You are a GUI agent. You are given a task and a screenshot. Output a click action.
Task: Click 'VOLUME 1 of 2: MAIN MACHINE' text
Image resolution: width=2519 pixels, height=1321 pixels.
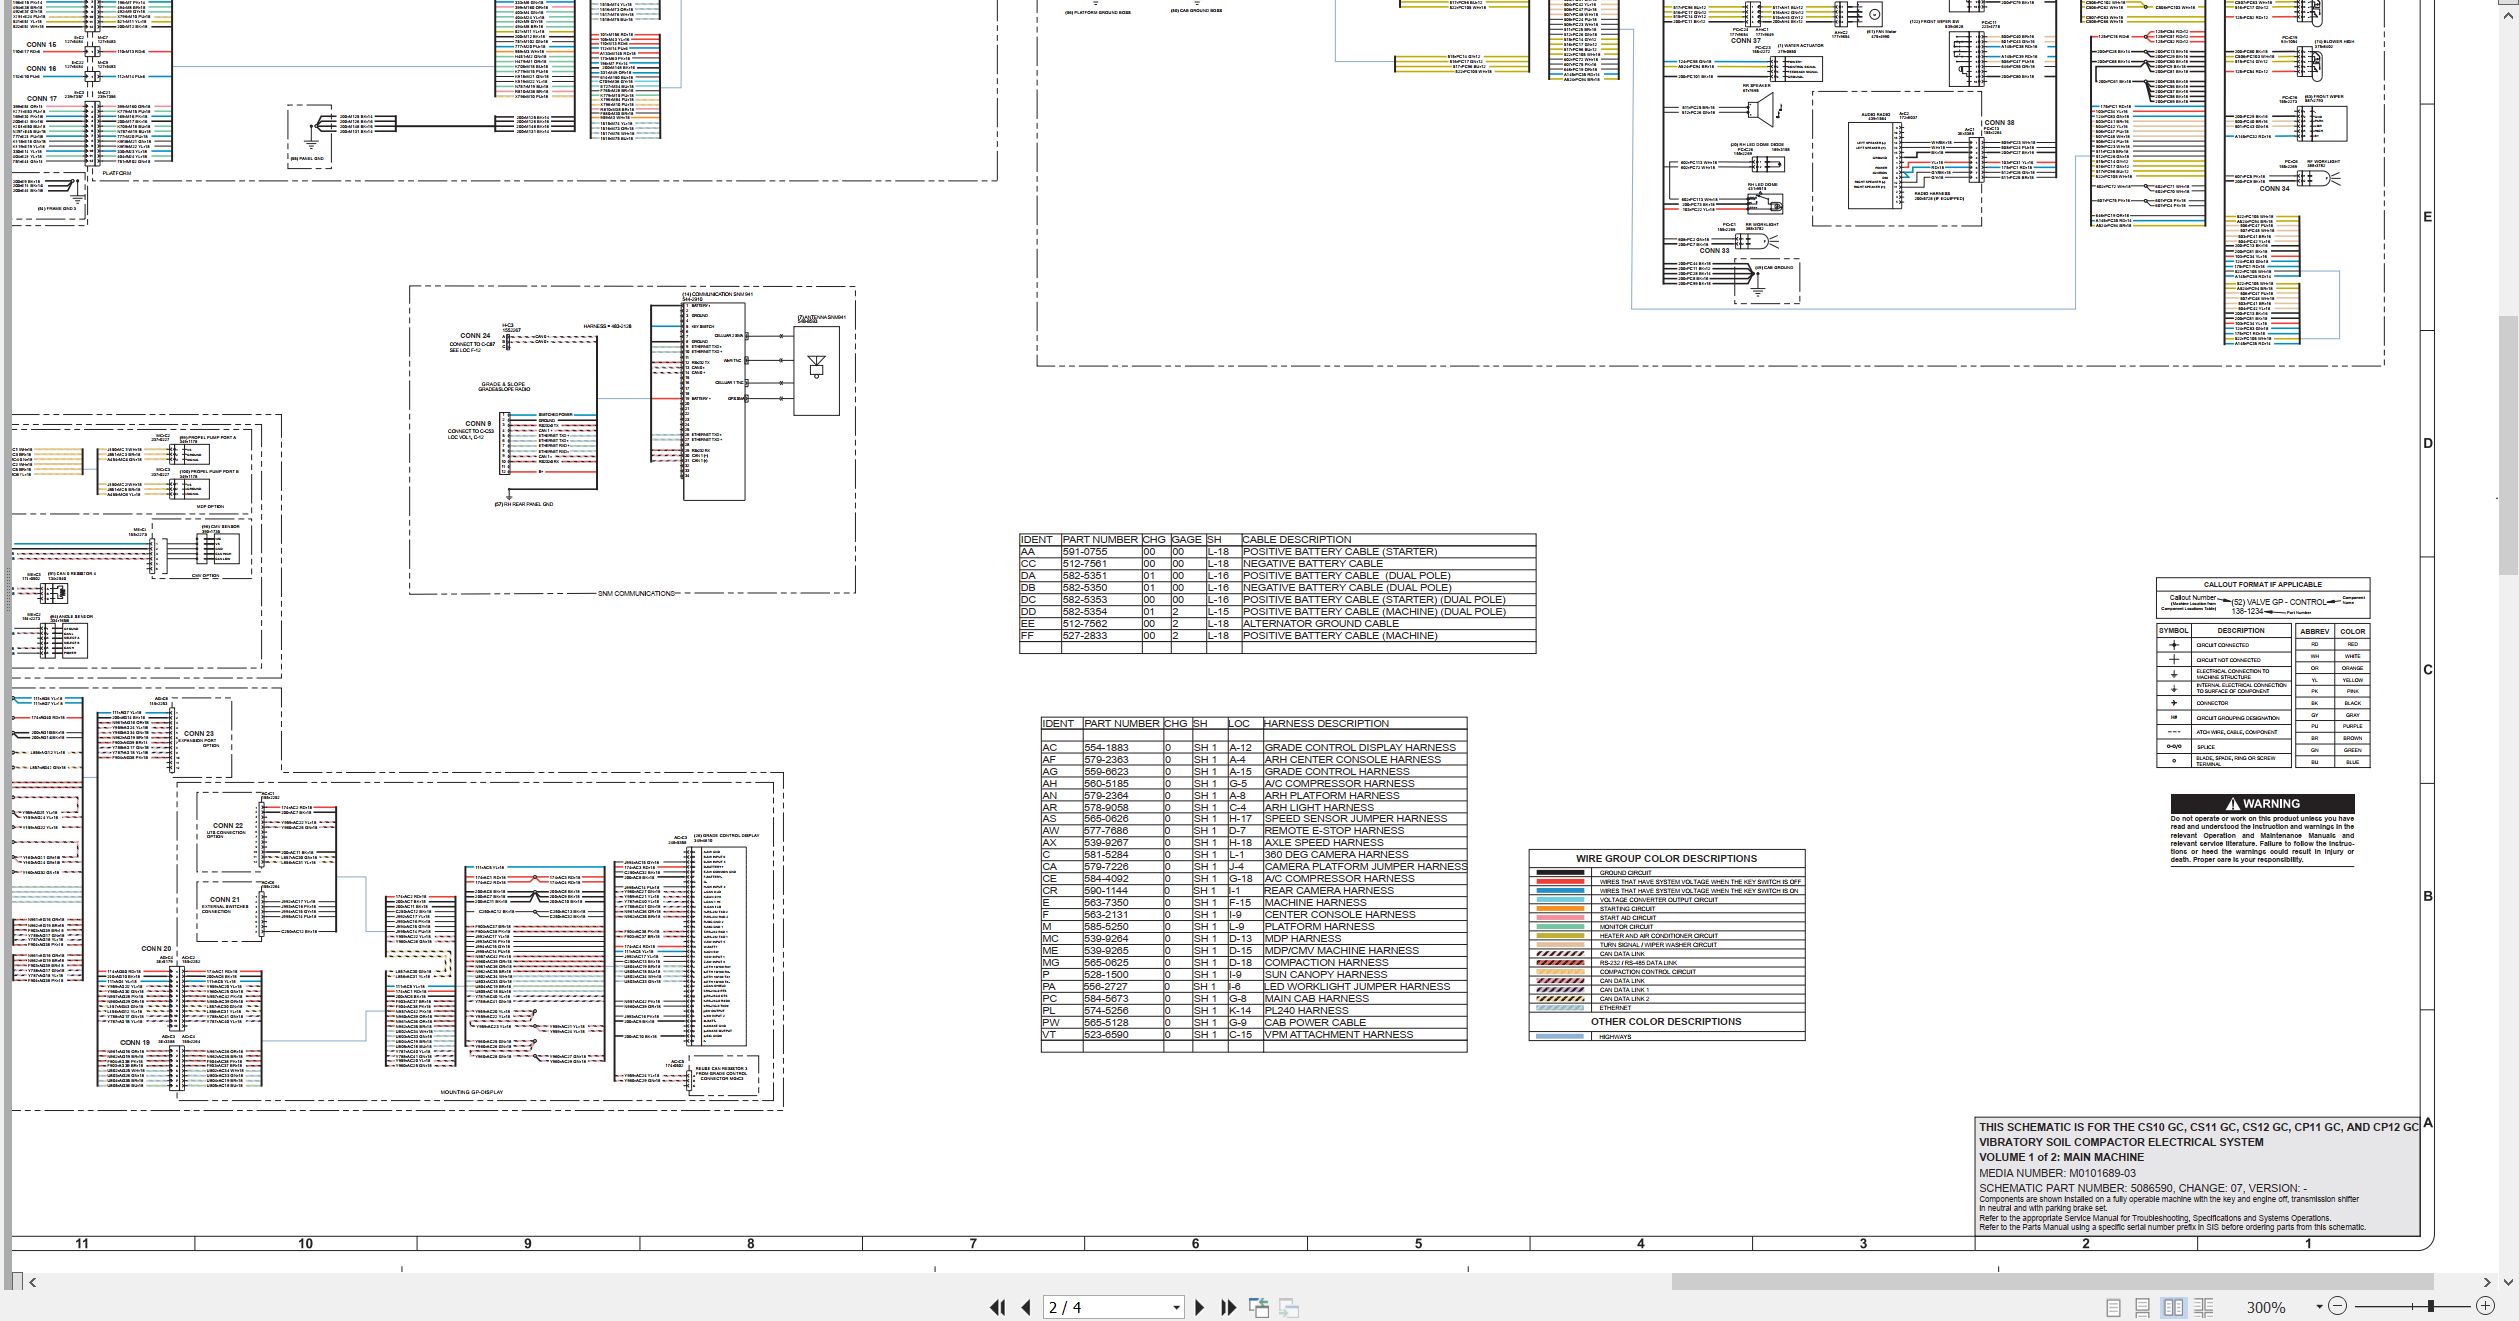pyautogui.click(x=2061, y=1158)
